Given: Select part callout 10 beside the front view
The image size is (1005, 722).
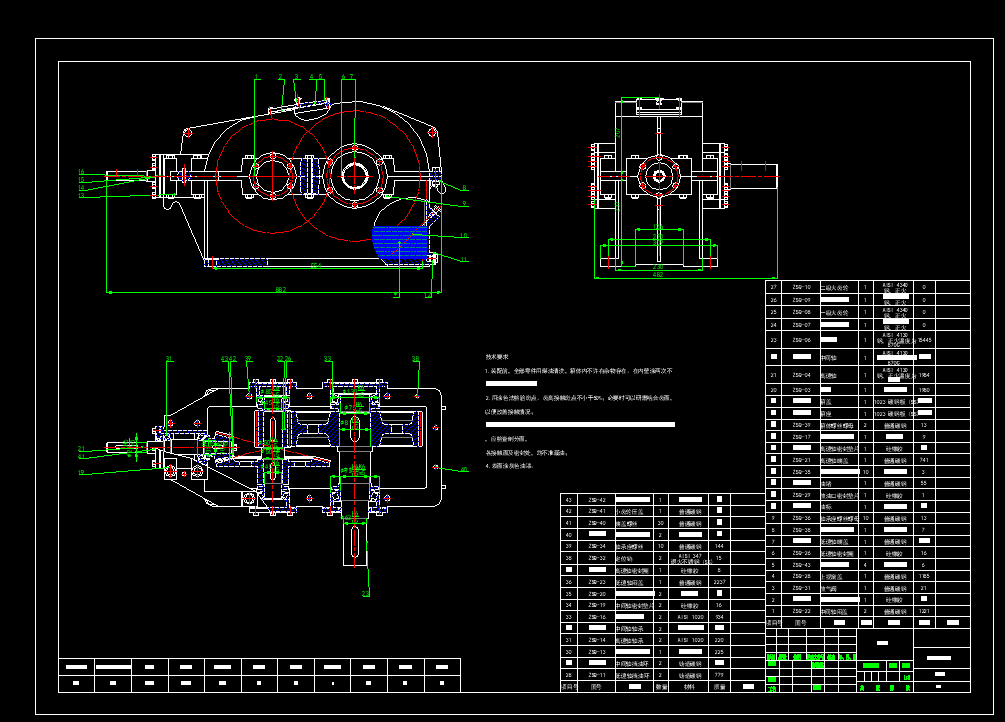Looking at the screenshot, I should point(463,236).
